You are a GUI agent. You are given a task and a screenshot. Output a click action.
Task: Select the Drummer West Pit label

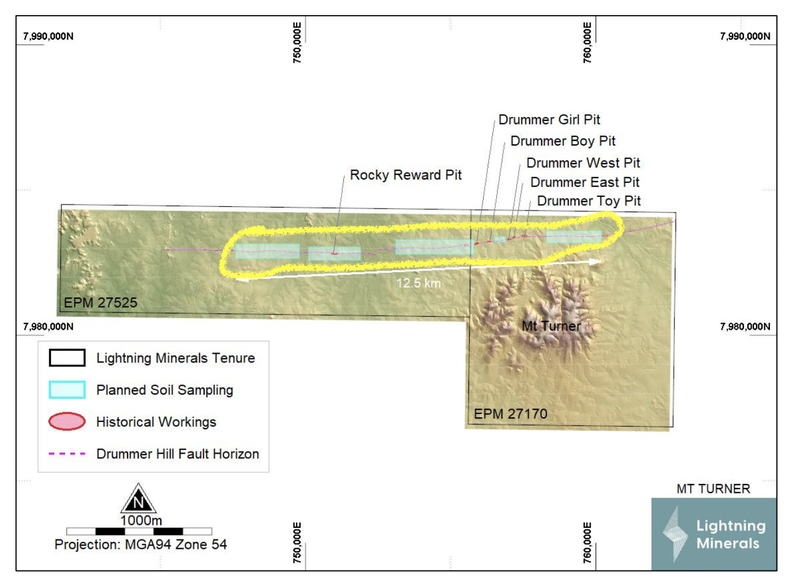(583, 162)
